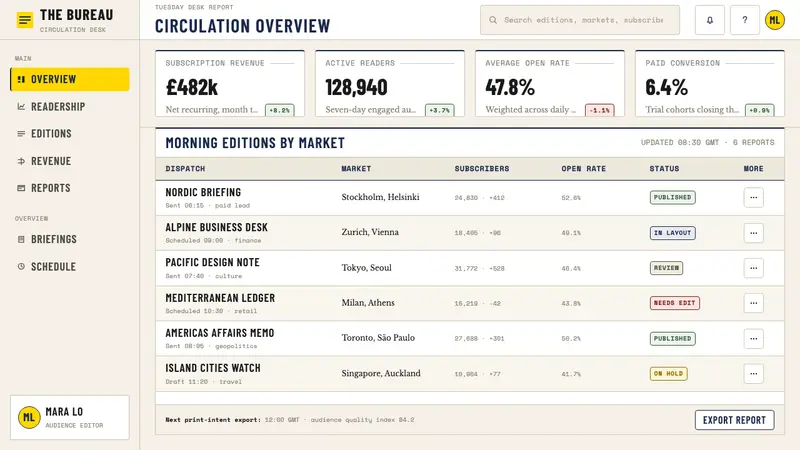800x450 pixels.
Task: Navigate to Editions
Action: pyautogui.click(x=70, y=134)
